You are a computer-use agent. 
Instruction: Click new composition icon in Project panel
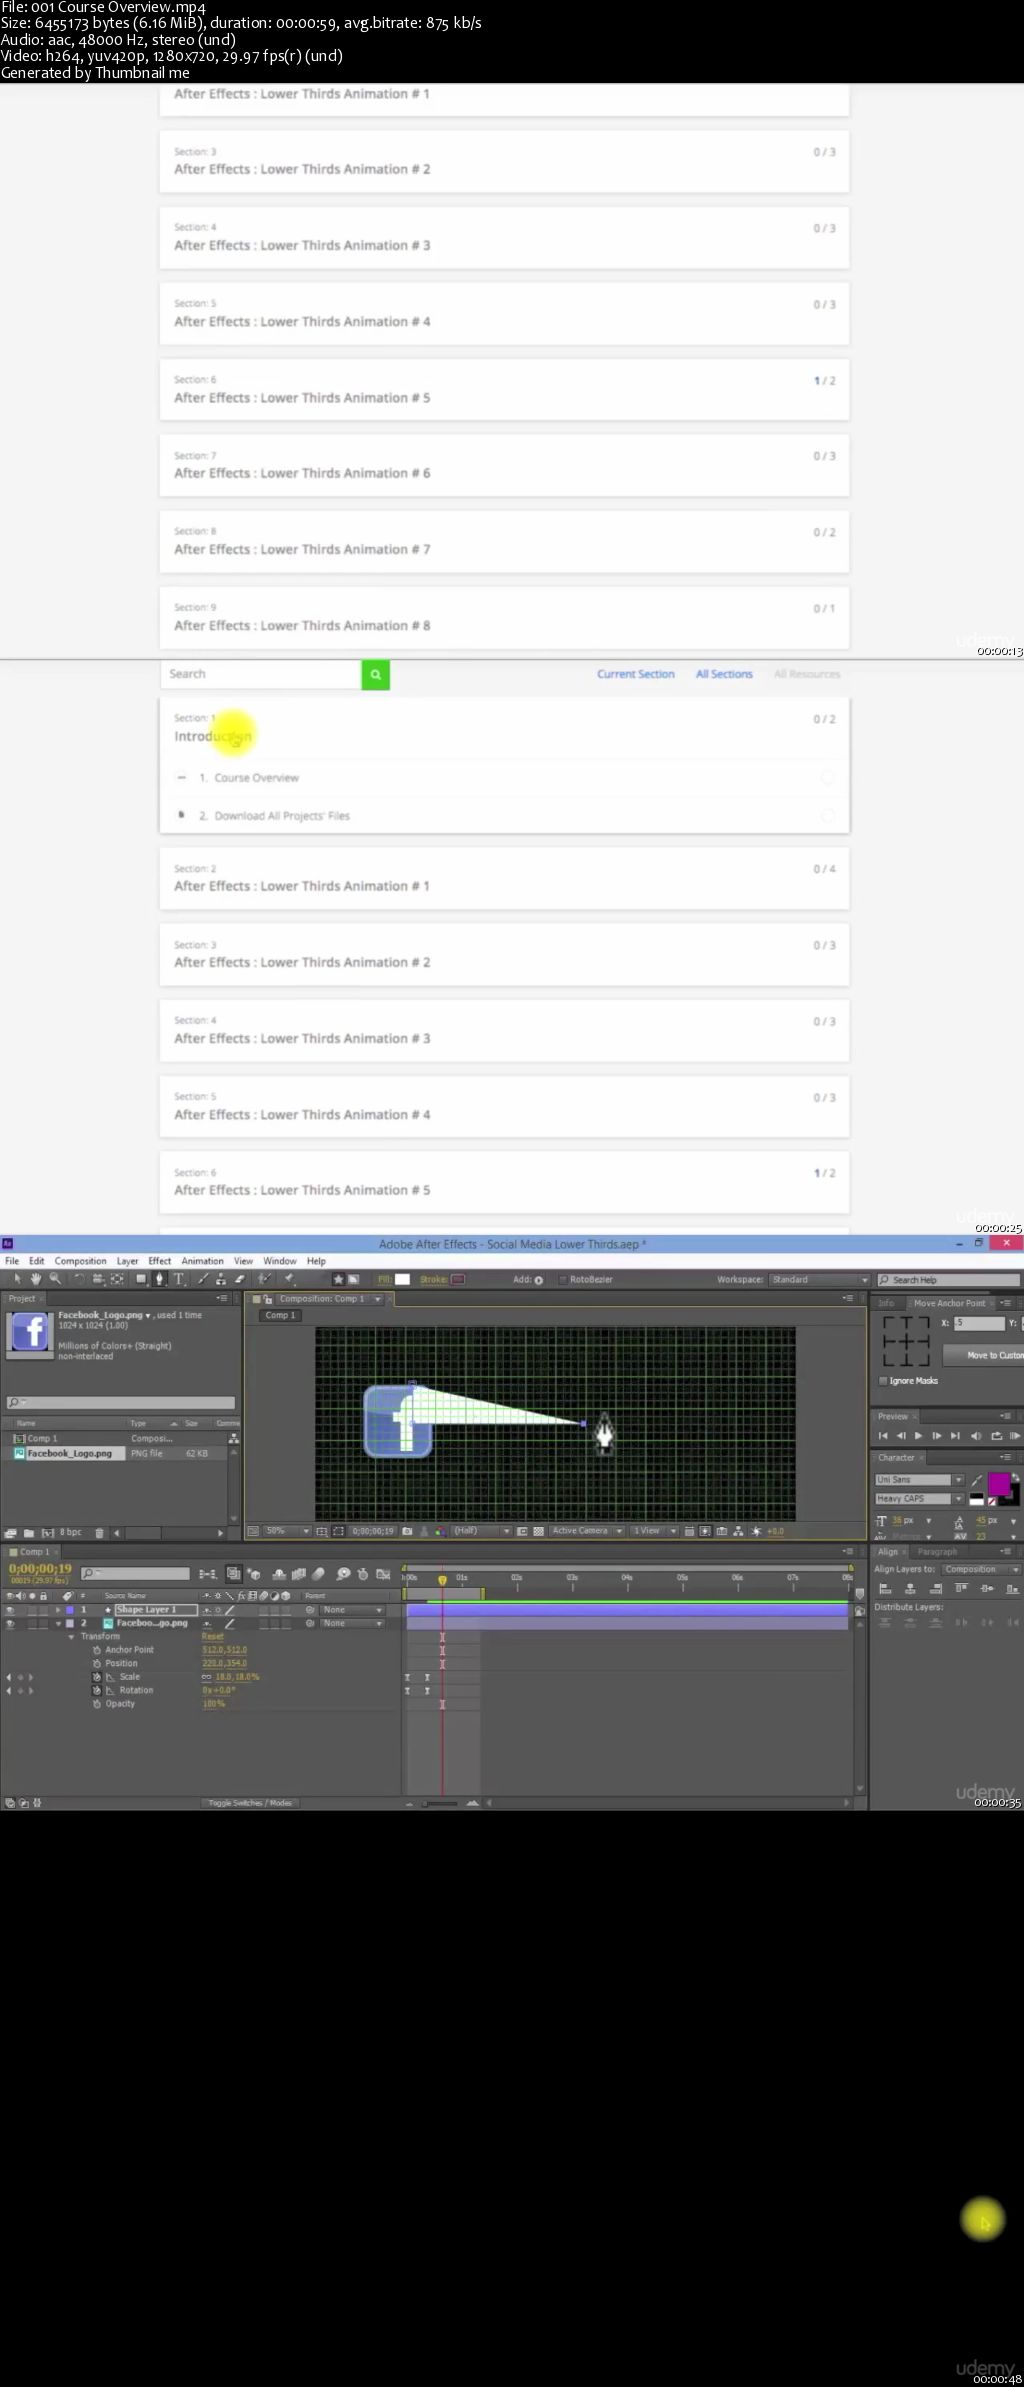click(x=47, y=1532)
